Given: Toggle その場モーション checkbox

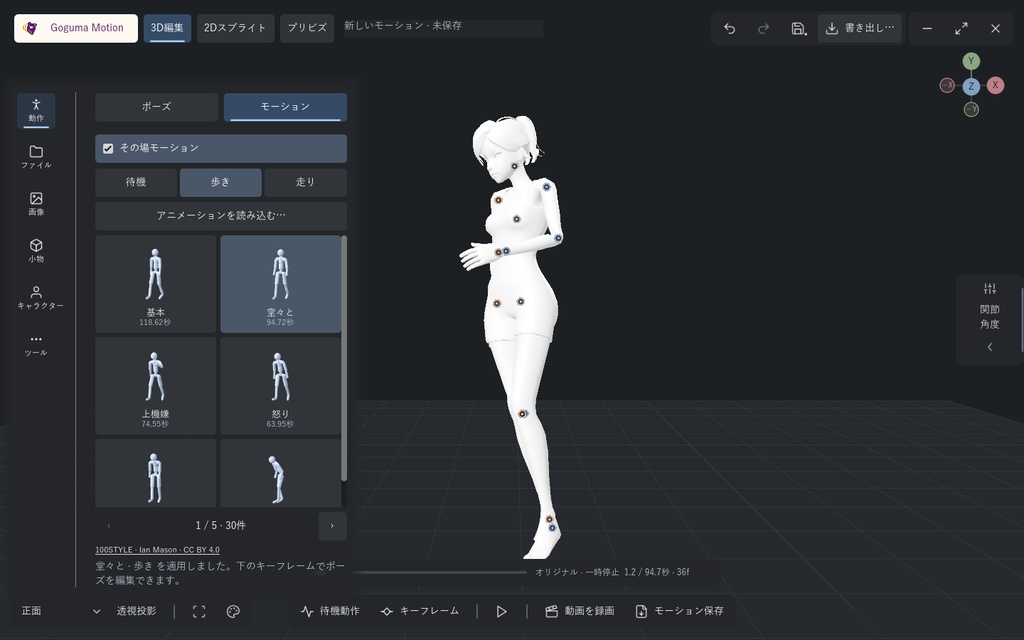Looking at the screenshot, I should pos(108,148).
